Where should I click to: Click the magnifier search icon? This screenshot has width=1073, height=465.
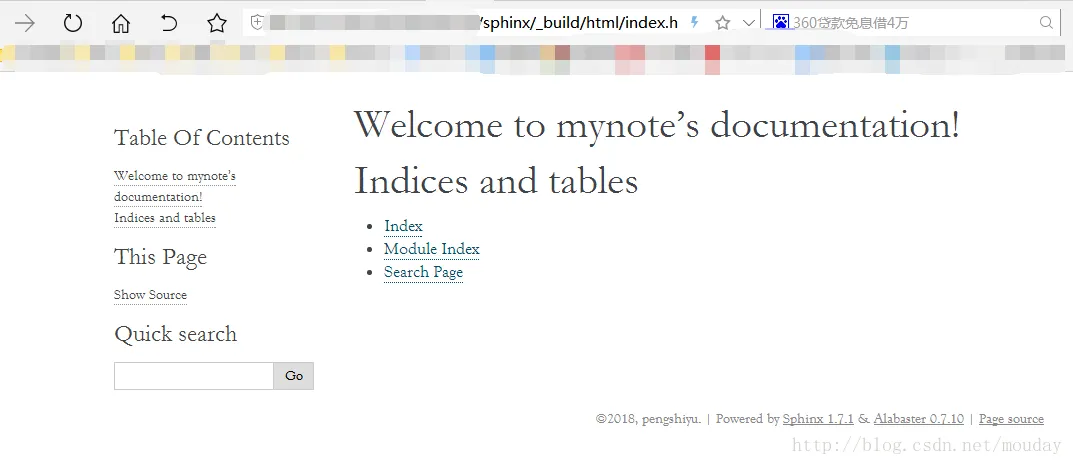click(x=1046, y=23)
